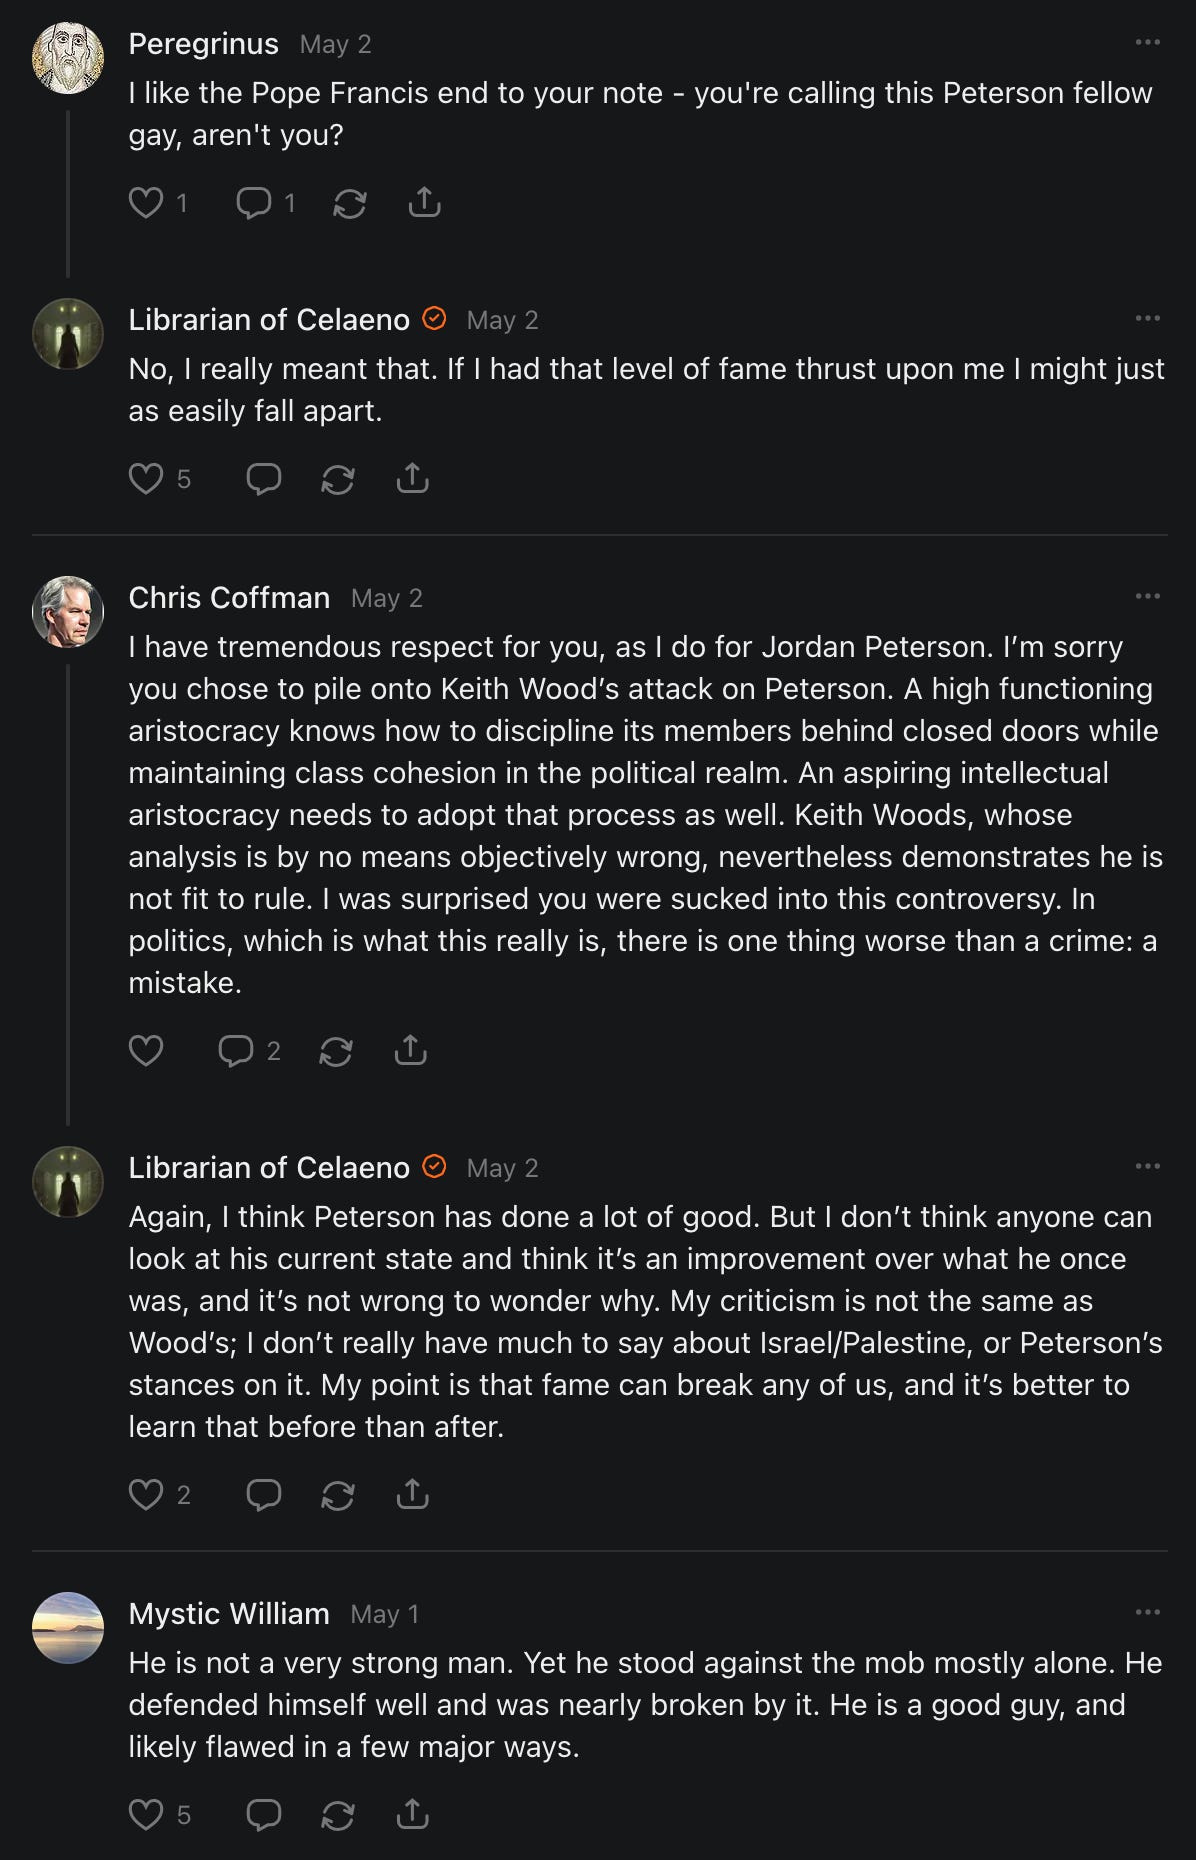The width and height of the screenshot is (1196, 1860).
Task: Open Mystic William's avatar thumbnail
Action: (68, 1627)
